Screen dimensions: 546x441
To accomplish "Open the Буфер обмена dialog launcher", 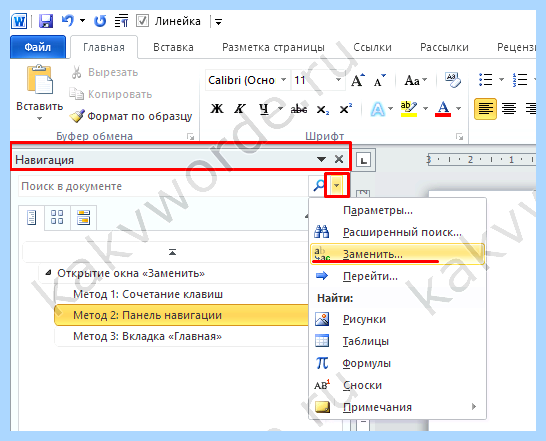I will click(x=190, y=137).
